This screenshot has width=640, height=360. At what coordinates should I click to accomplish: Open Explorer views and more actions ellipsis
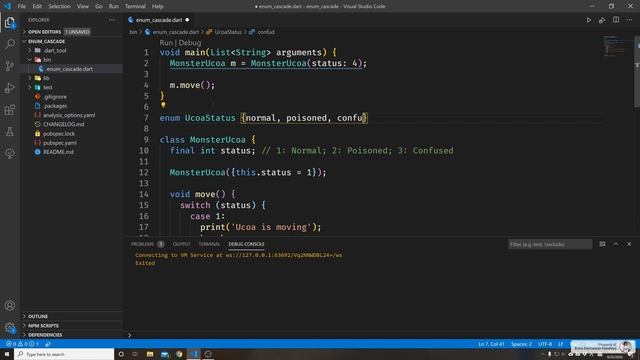tap(112, 20)
